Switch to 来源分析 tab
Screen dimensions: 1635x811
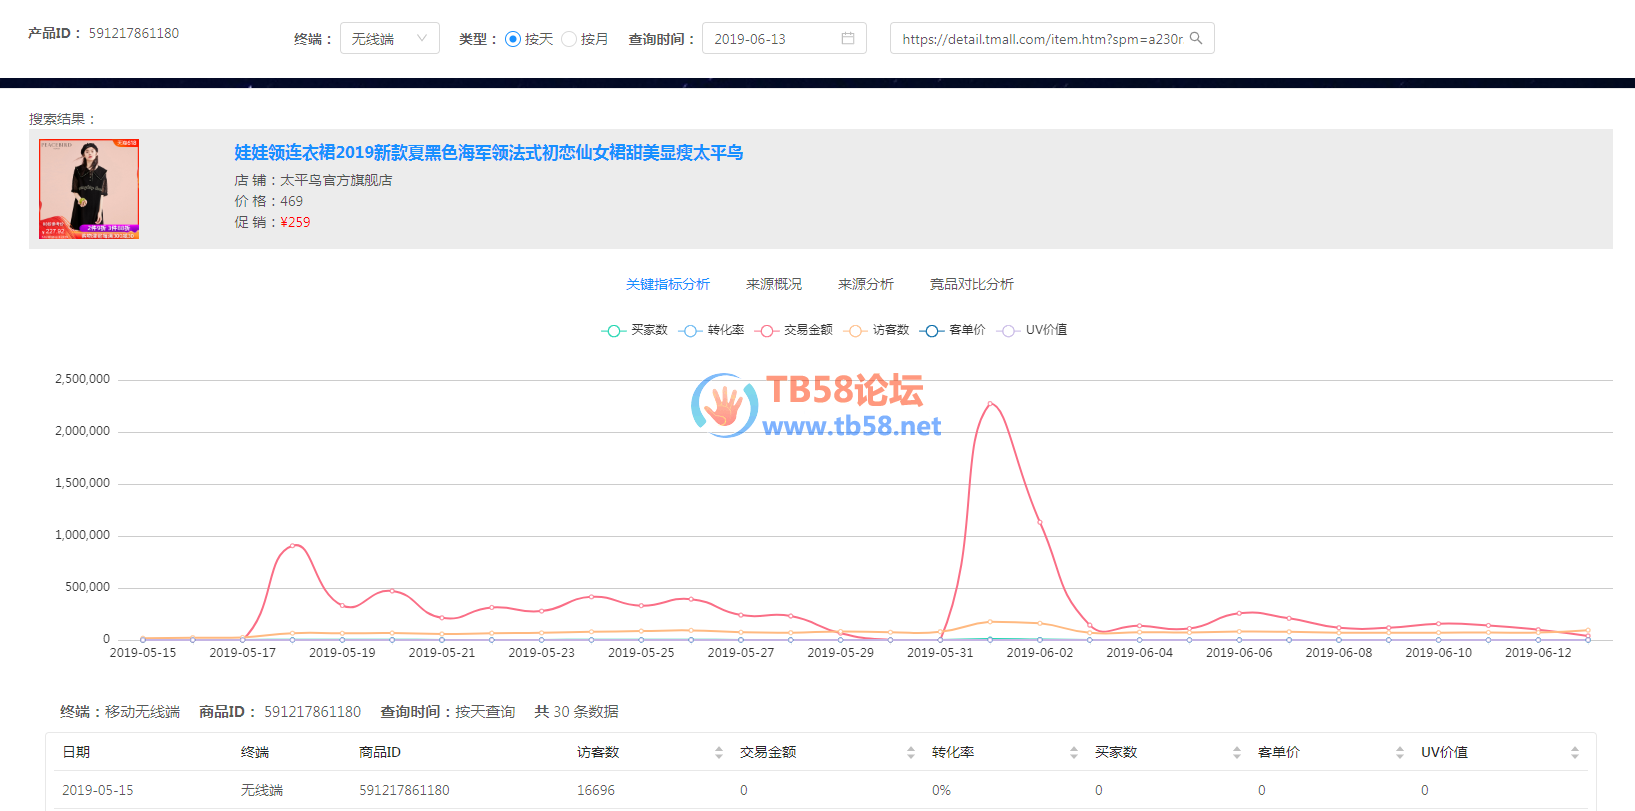pos(866,284)
